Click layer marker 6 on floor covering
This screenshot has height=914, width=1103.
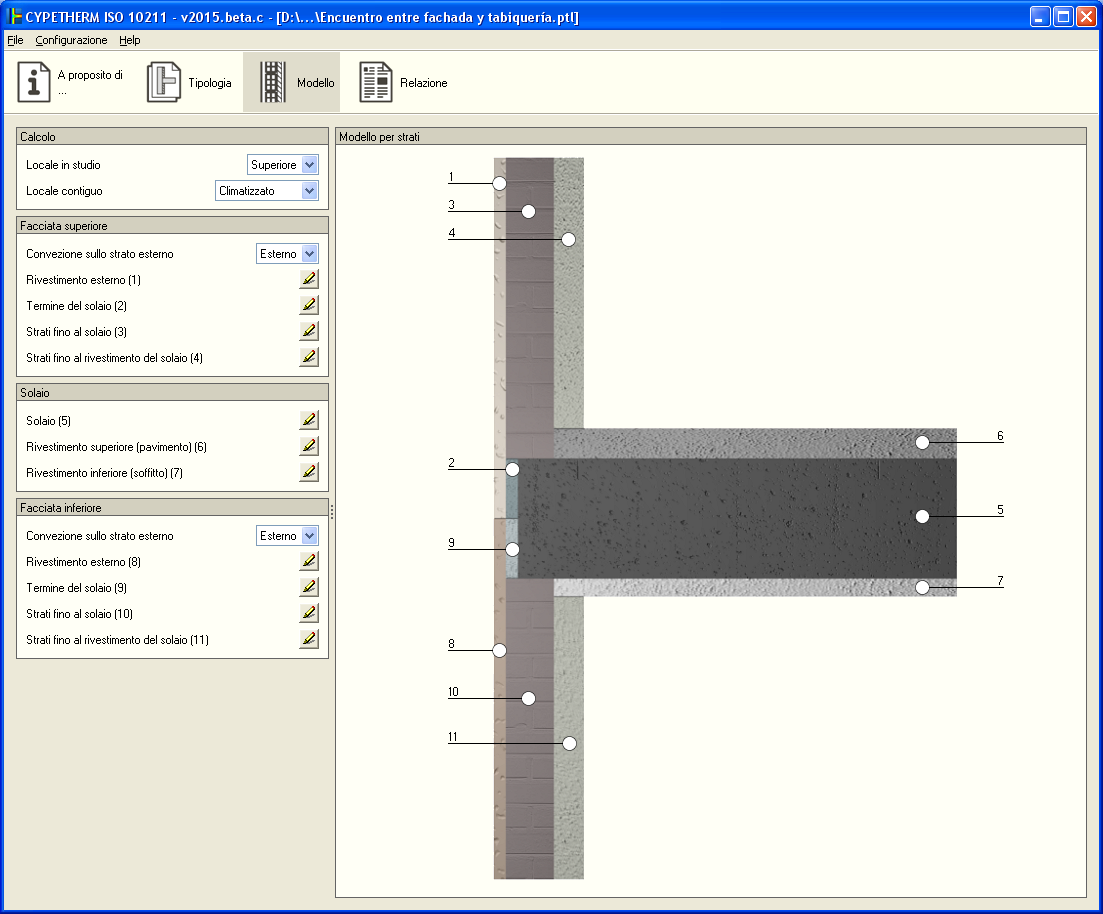(x=922, y=443)
